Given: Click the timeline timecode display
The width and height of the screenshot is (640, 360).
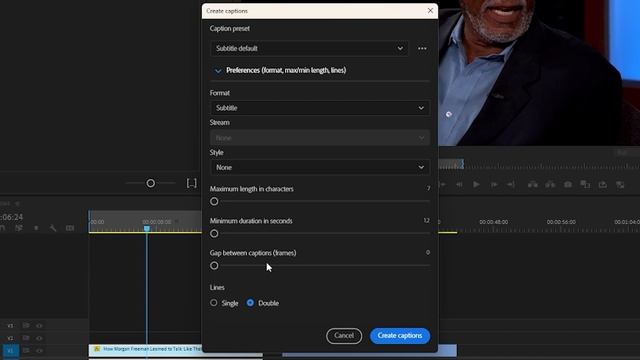Looking at the screenshot, I should [x=11, y=217].
